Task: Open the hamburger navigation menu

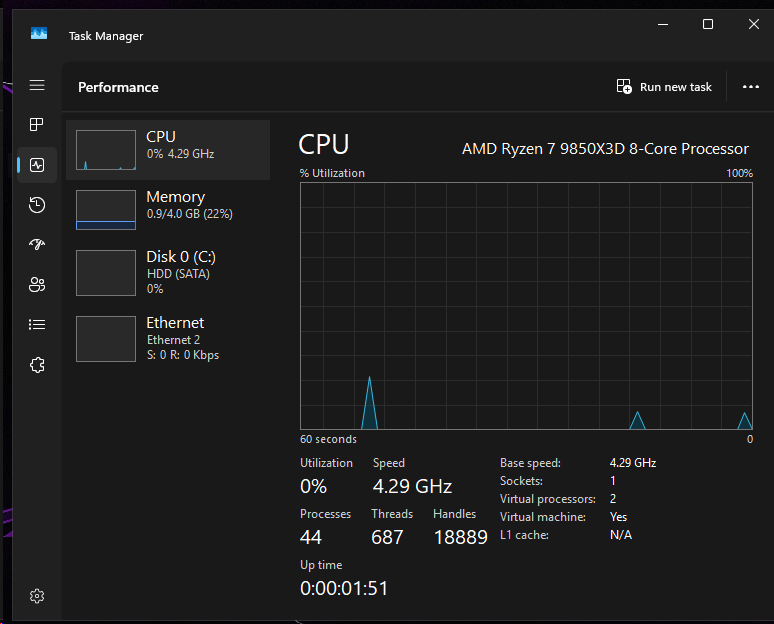Action: 37,85
